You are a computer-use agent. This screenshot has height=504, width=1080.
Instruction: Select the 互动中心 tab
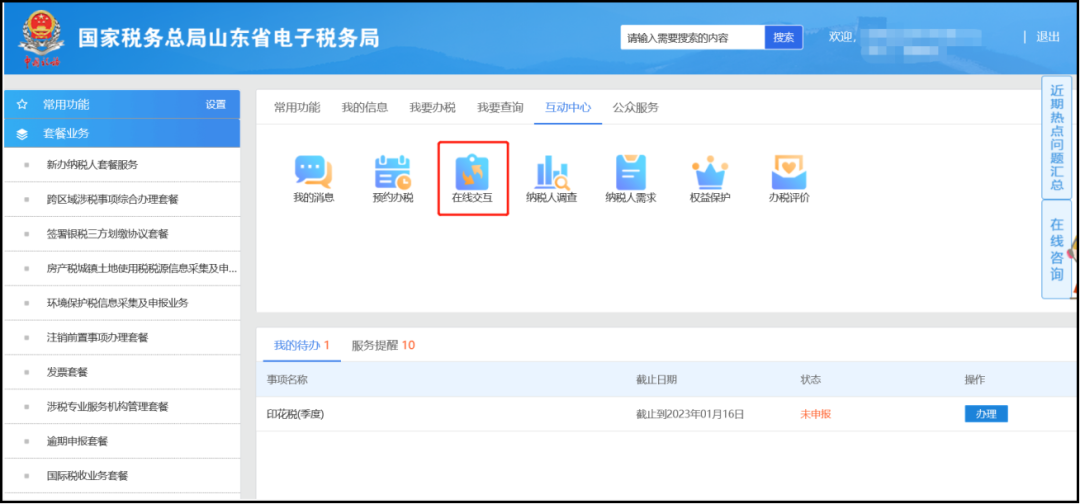568,107
